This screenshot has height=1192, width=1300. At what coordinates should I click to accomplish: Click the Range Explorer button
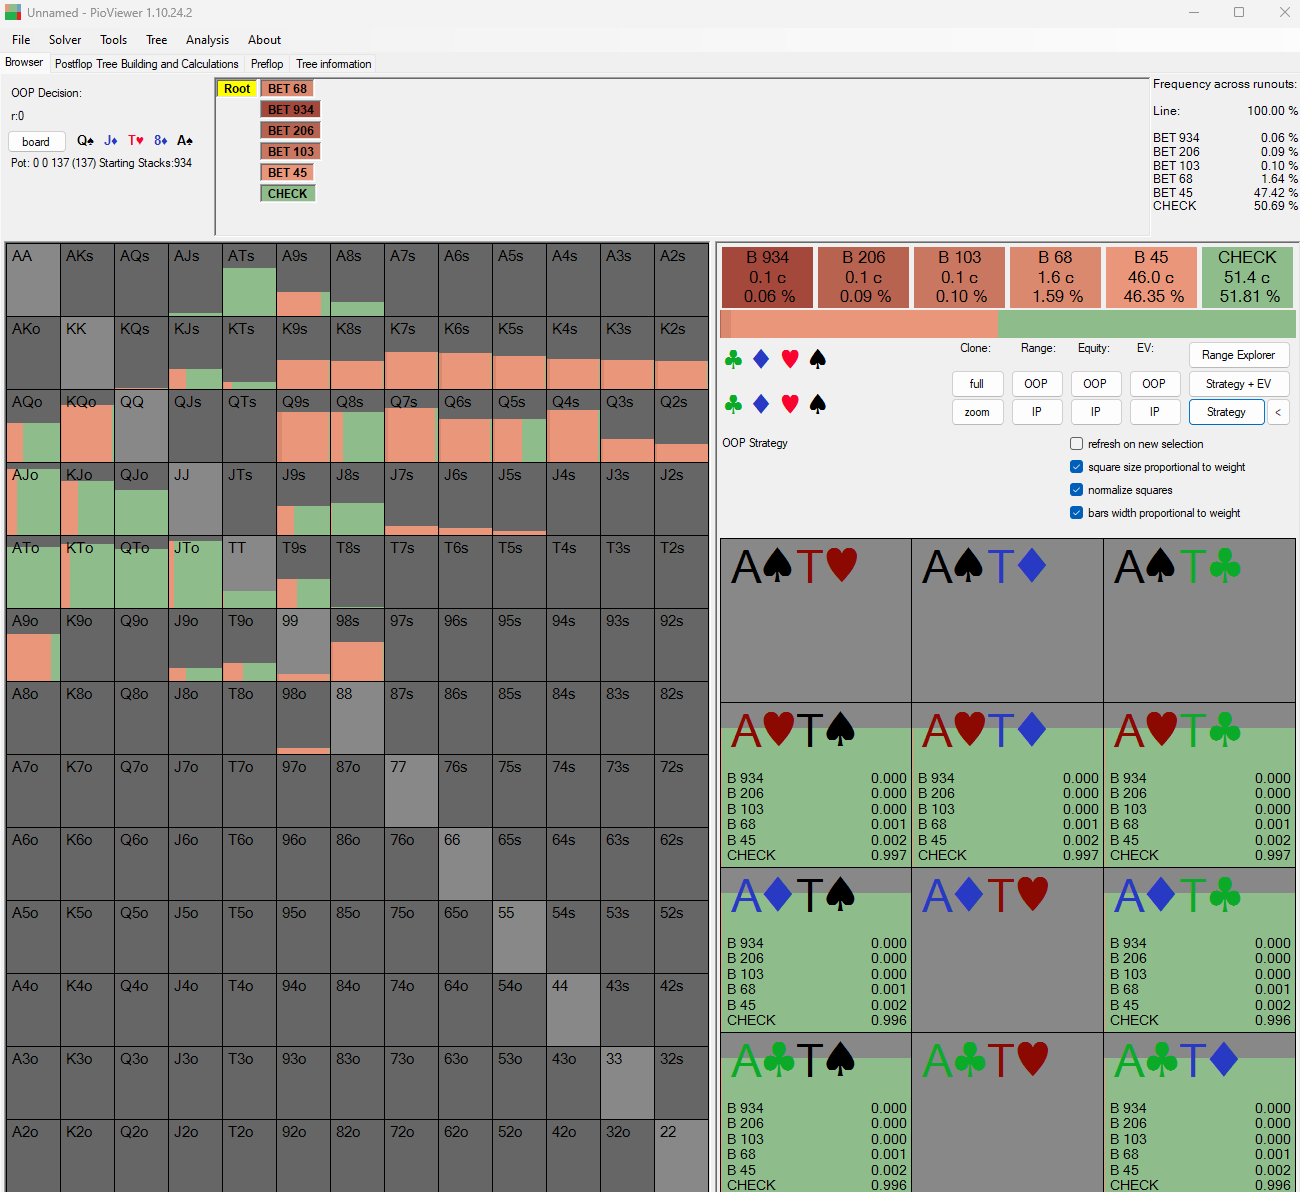pyautogui.click(x=1238, y=355)
